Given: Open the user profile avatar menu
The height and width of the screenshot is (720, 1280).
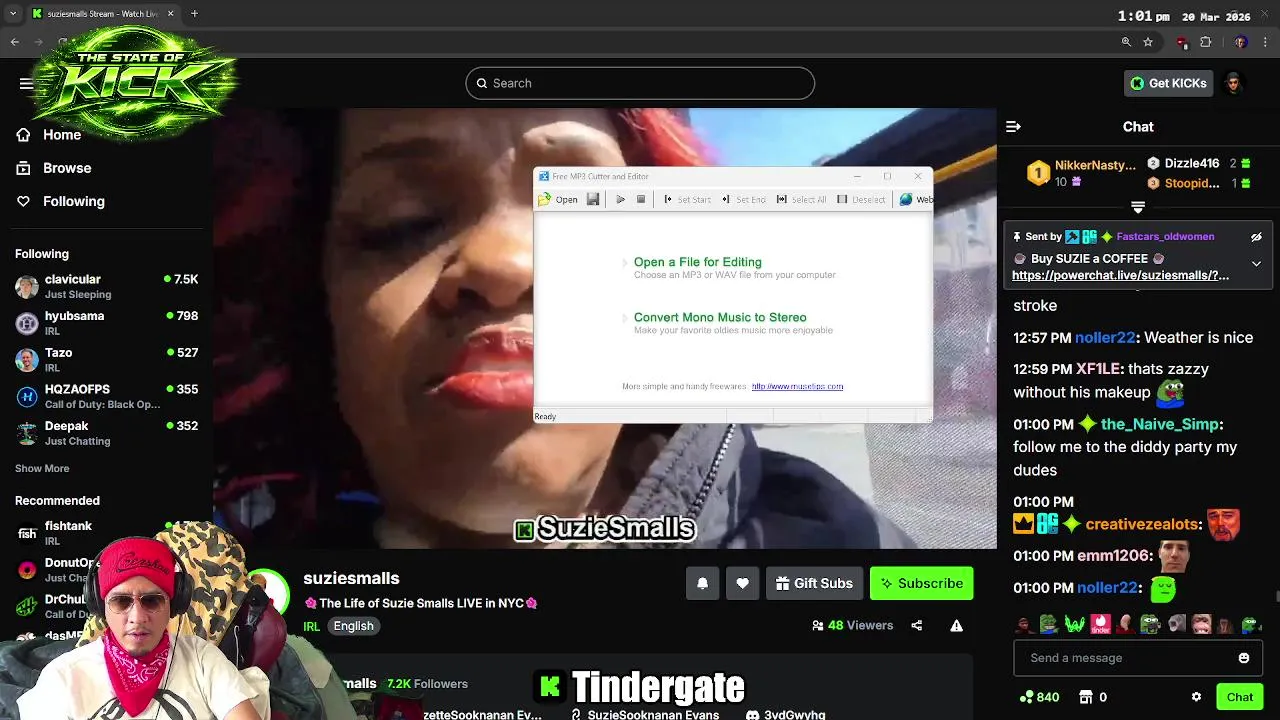Looking at the screenshot, I should (x=1233, y=83).
